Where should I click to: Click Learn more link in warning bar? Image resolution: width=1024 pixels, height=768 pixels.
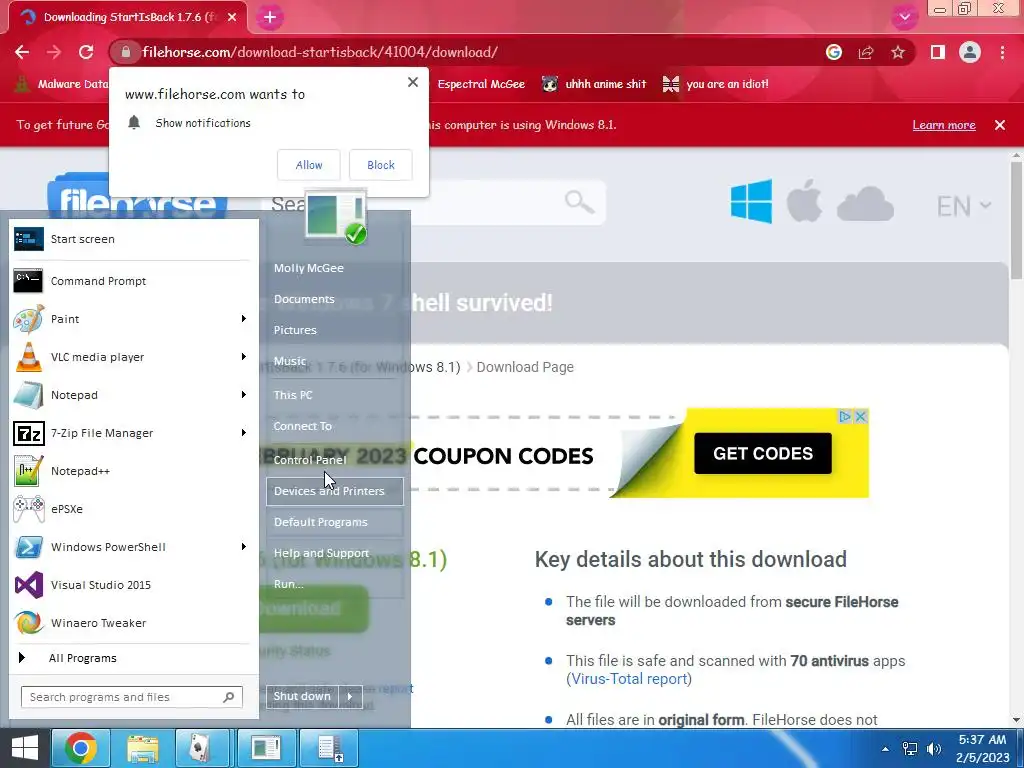944,125
